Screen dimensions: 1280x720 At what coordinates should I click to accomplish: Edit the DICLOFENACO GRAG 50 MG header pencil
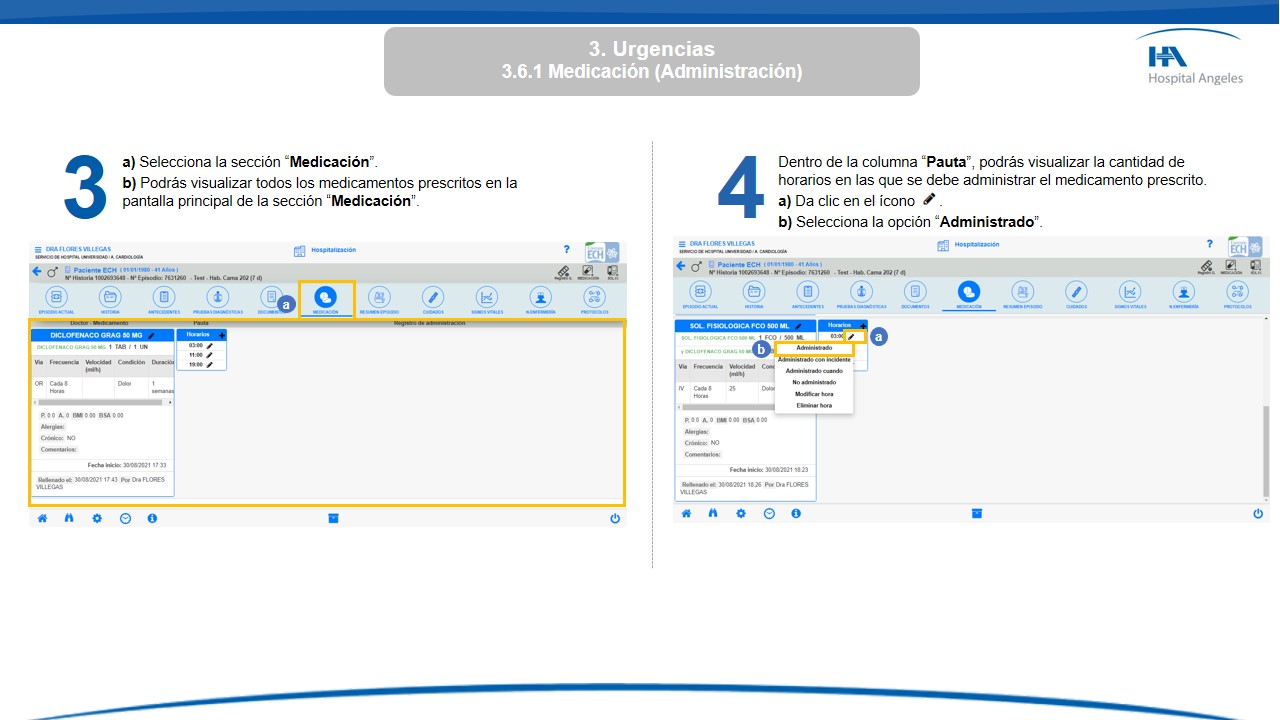click(x=151, y=335)
